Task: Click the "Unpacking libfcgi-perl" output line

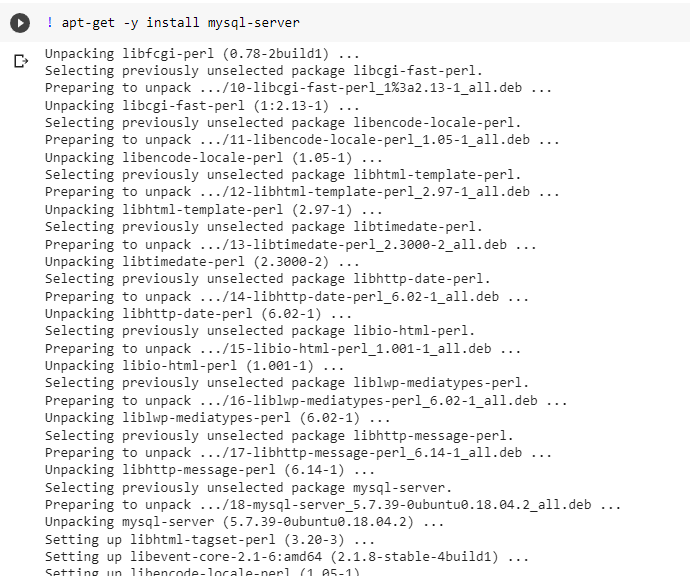Action: tap(202, 54)
